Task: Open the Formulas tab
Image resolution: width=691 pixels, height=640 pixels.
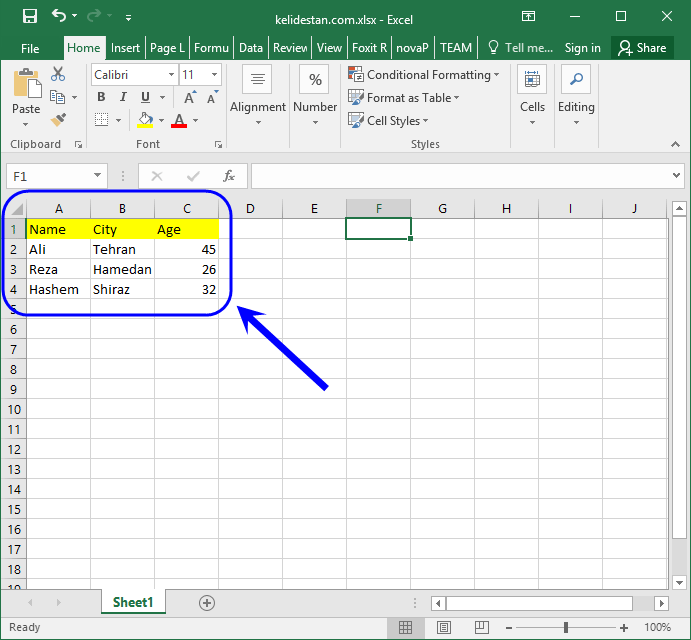Action: [211, 48]
